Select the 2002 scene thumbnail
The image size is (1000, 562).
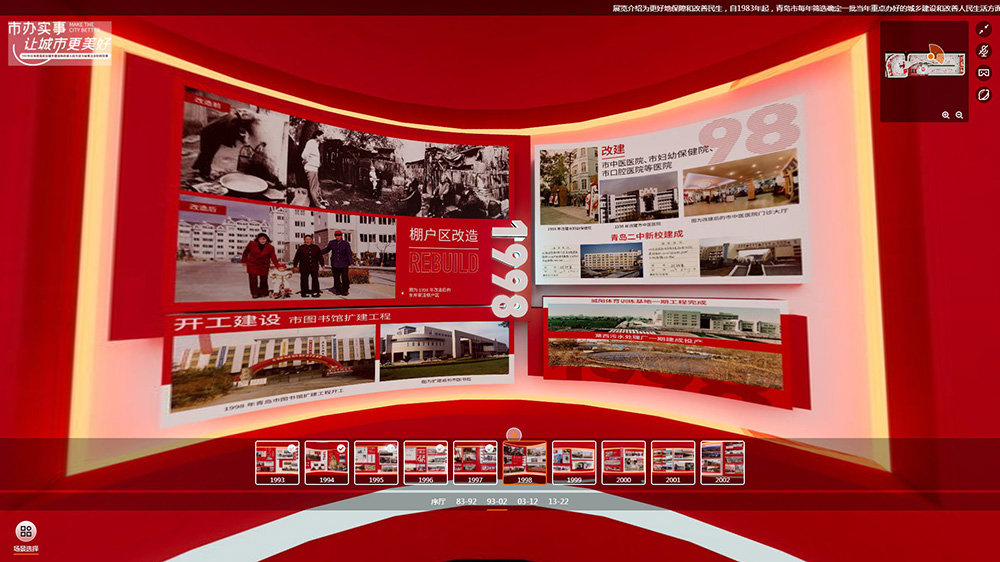[722, 462]
